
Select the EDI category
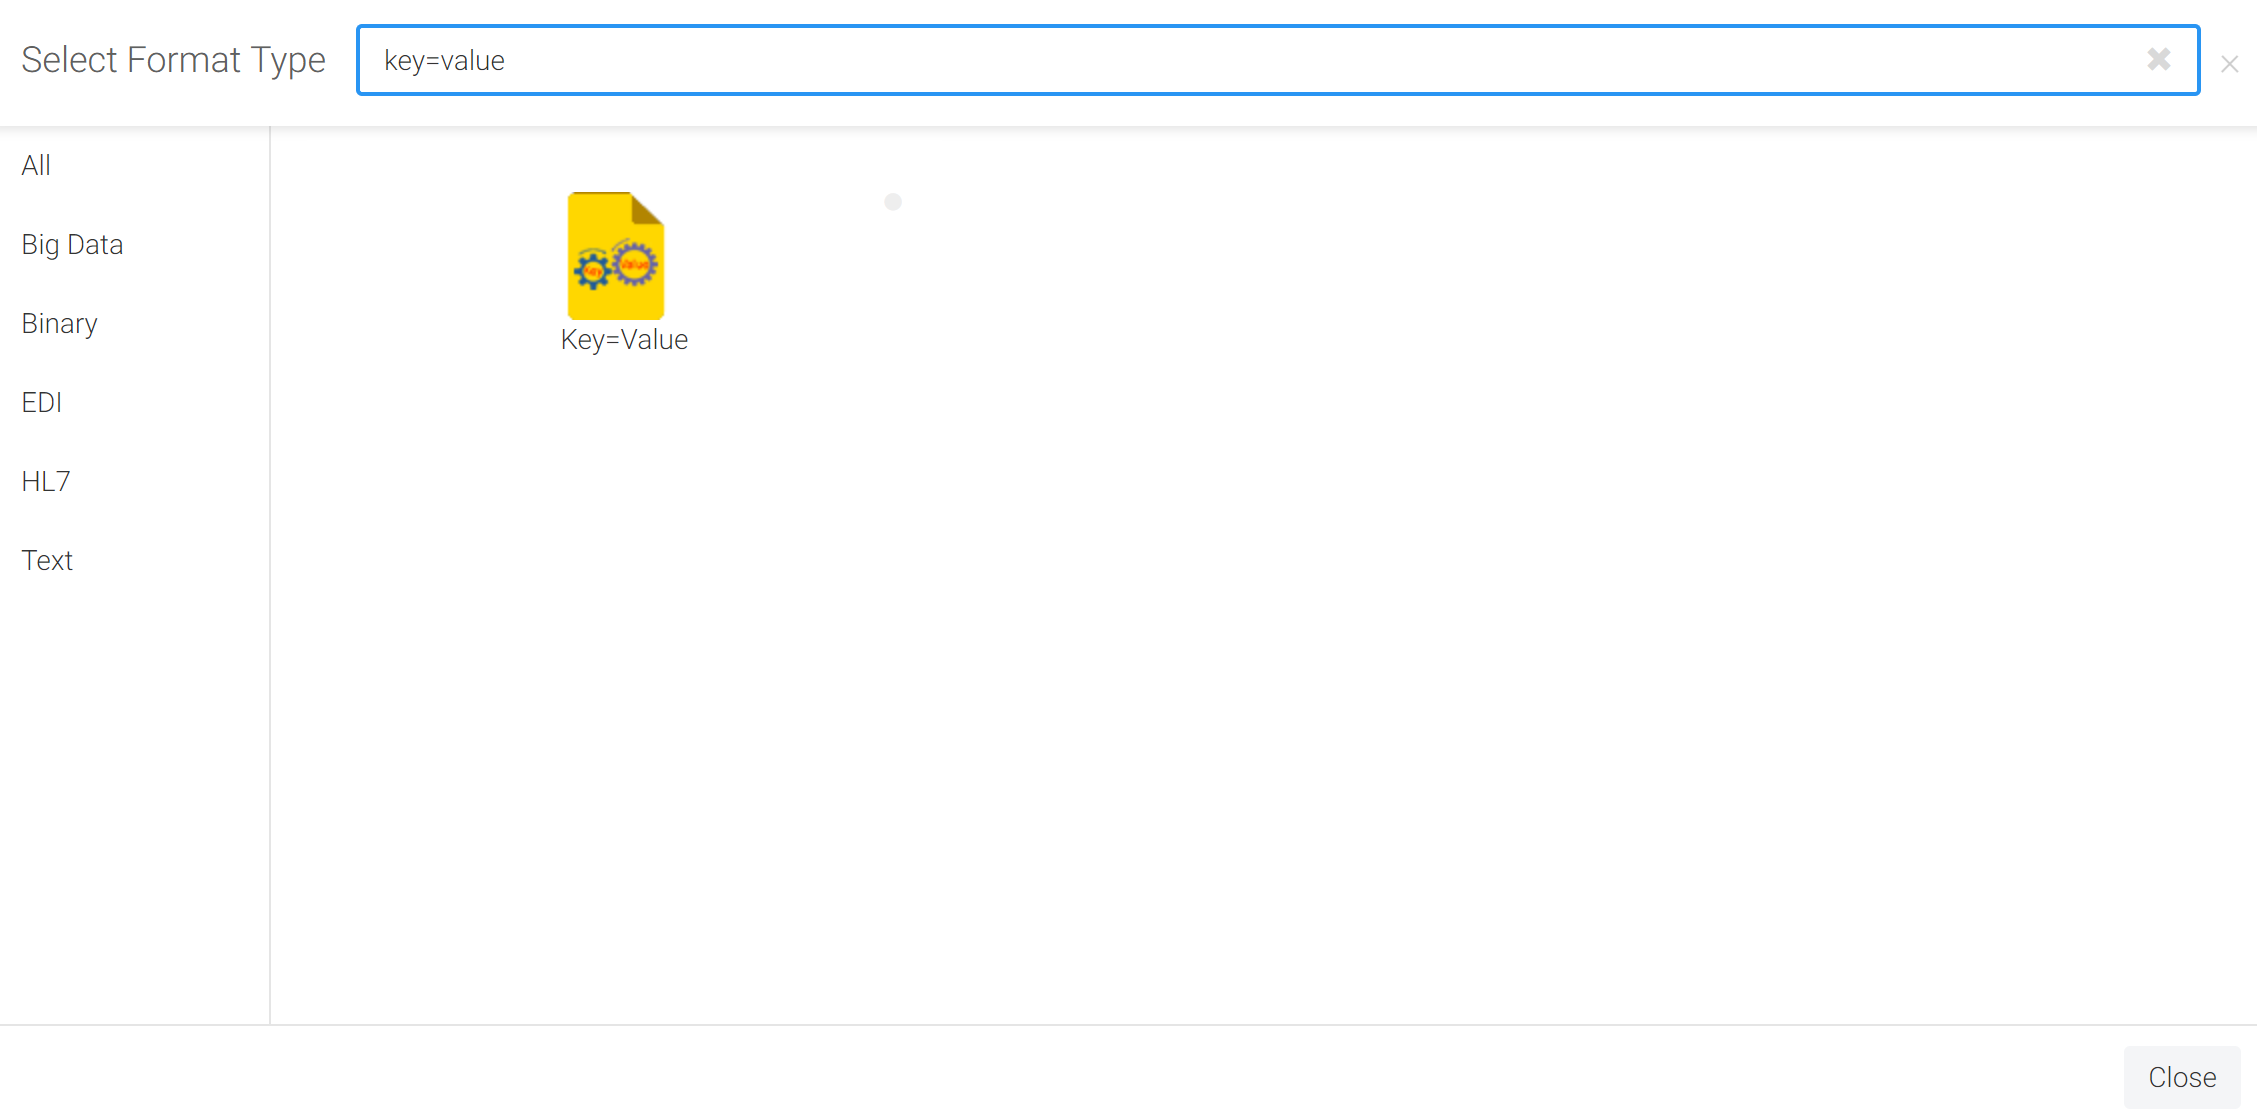[42, 402]
